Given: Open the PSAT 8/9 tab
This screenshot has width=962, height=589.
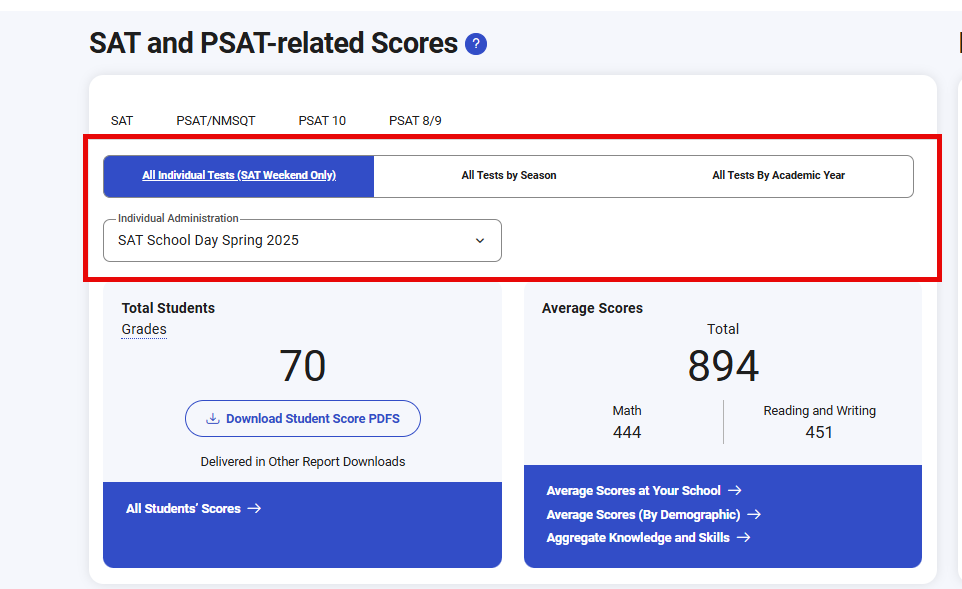Looking at the screenshot, I should point(415,121).
